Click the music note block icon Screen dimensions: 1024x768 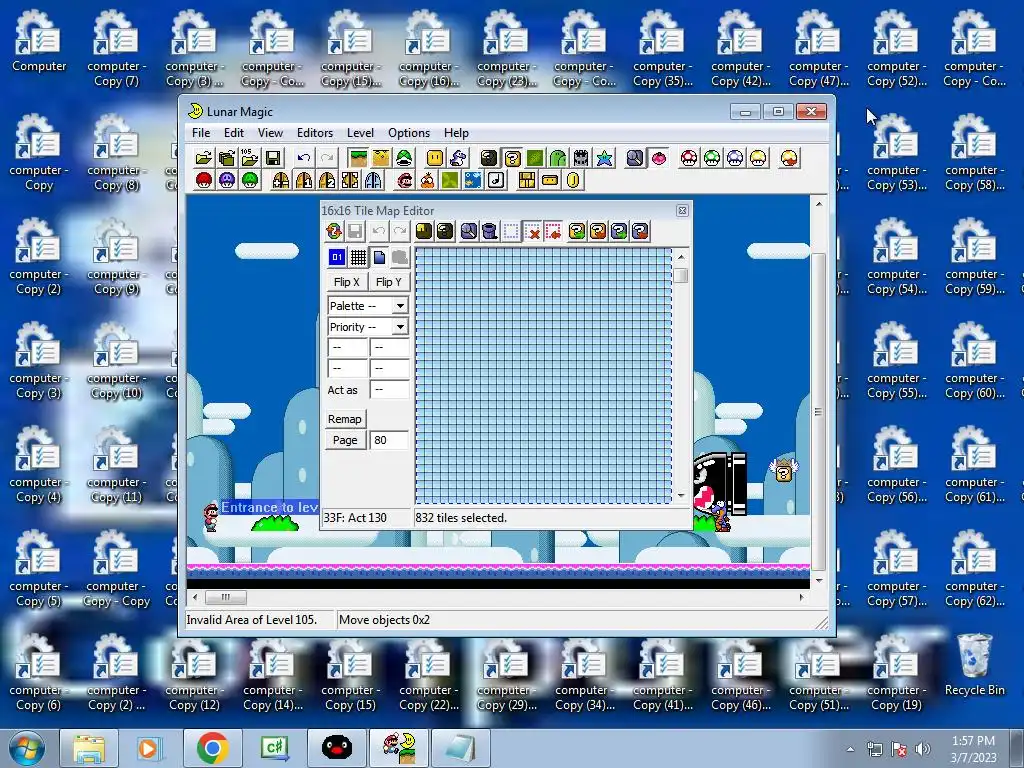496,180
